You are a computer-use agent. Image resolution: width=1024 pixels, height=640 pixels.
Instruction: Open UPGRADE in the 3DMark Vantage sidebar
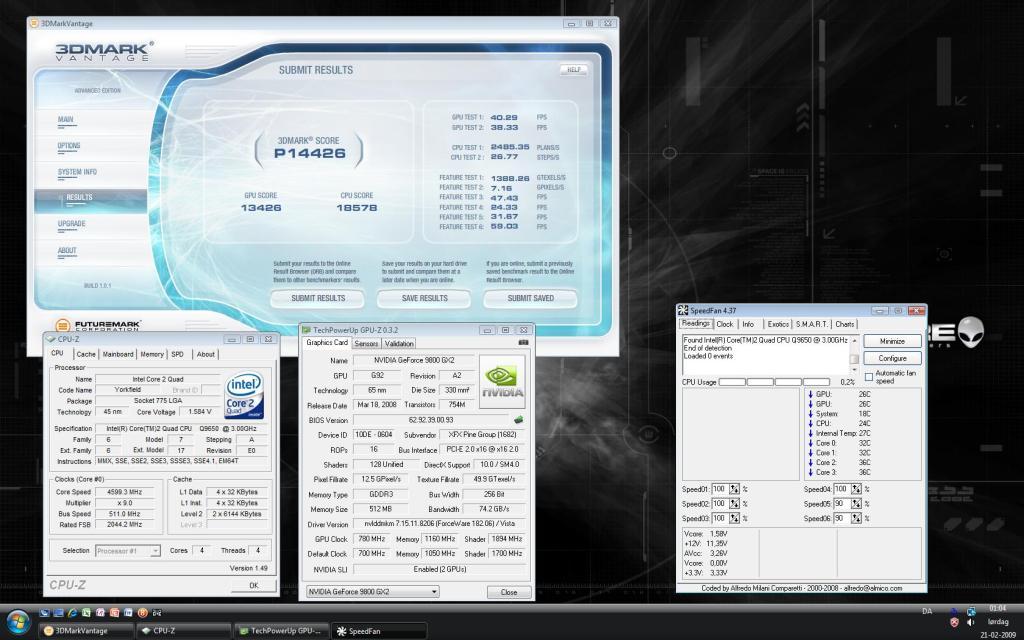point(71,223)
